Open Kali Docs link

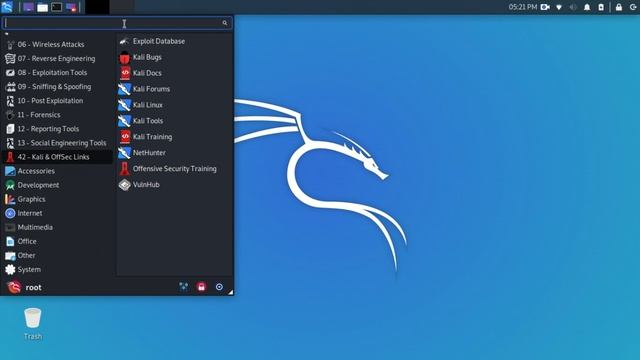pos(175,73)
